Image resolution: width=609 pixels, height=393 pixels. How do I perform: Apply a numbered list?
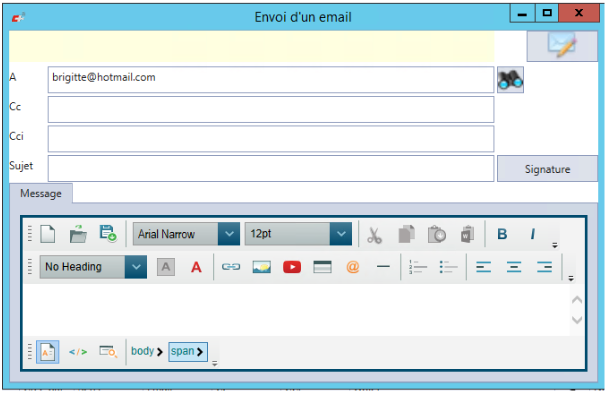click(x=418, y=267)
